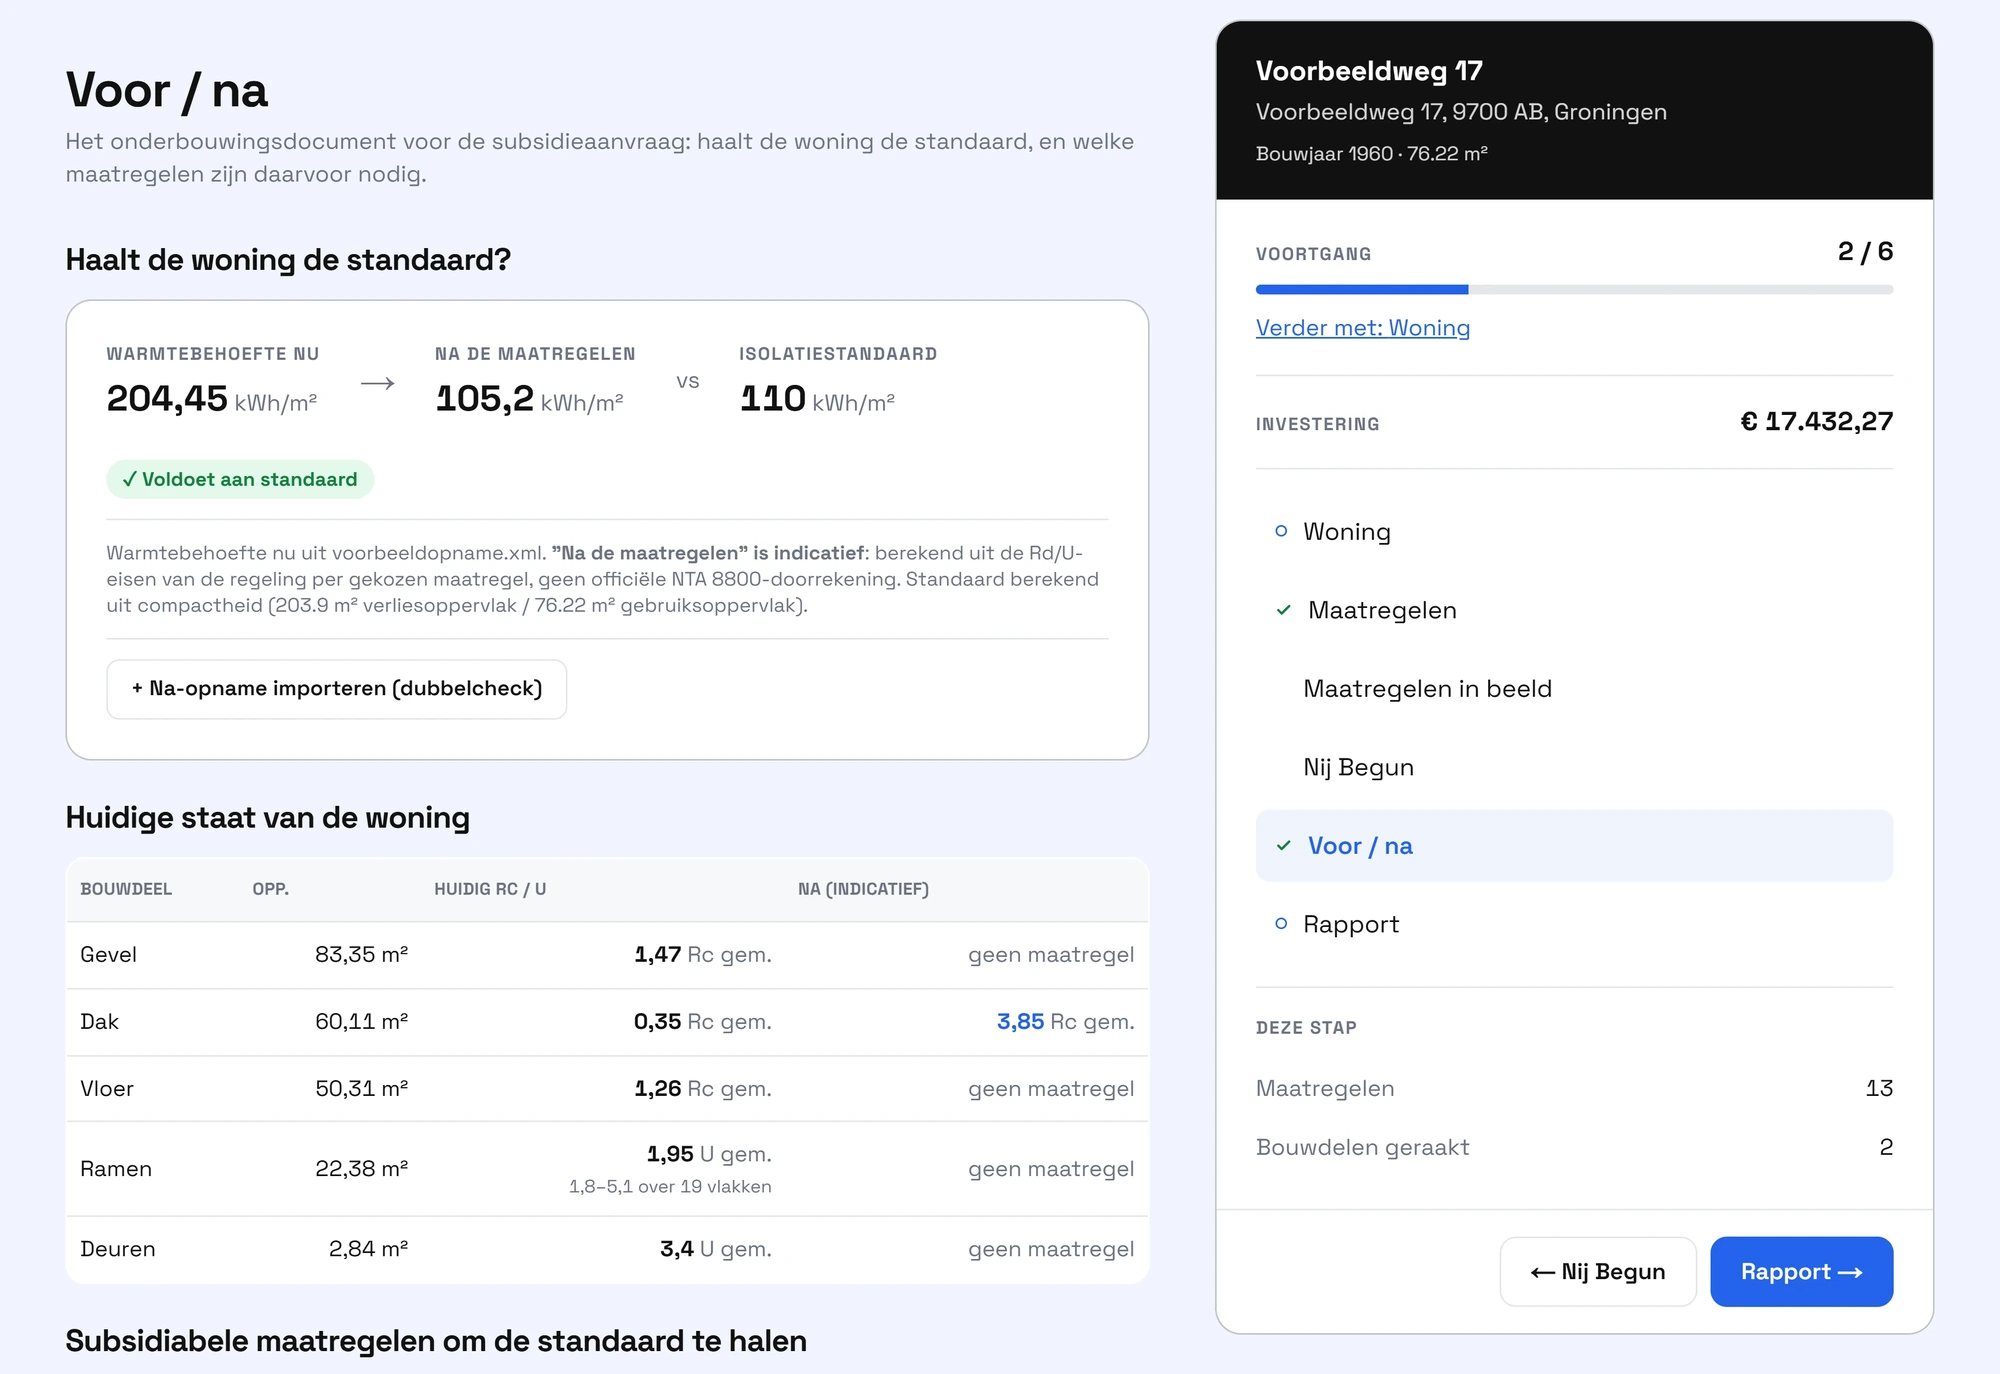Click the Bouwdelen geraakt count row

tap(1574, 1148)
